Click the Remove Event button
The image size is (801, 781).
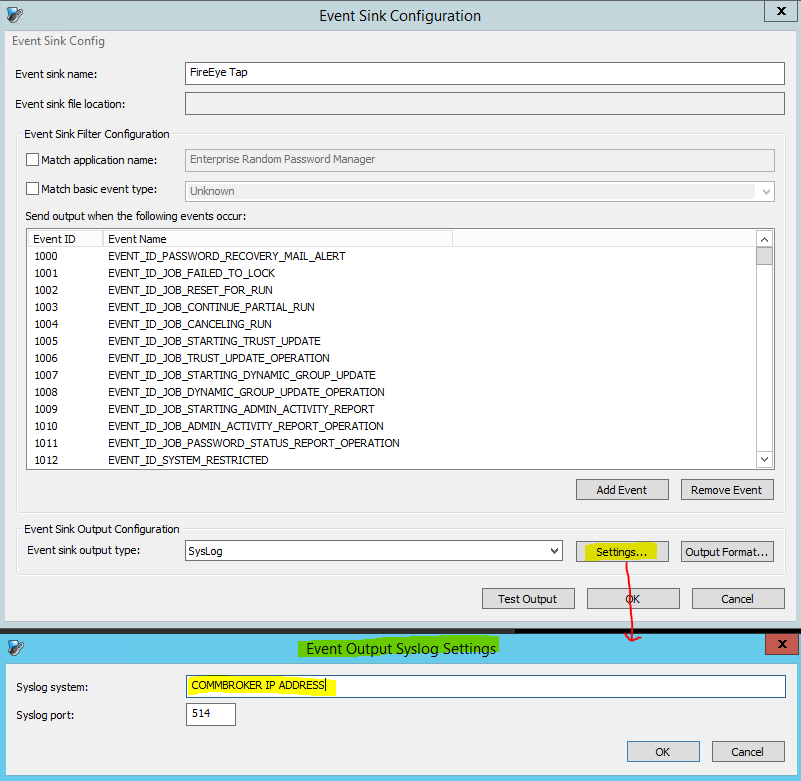click(726, 490)
